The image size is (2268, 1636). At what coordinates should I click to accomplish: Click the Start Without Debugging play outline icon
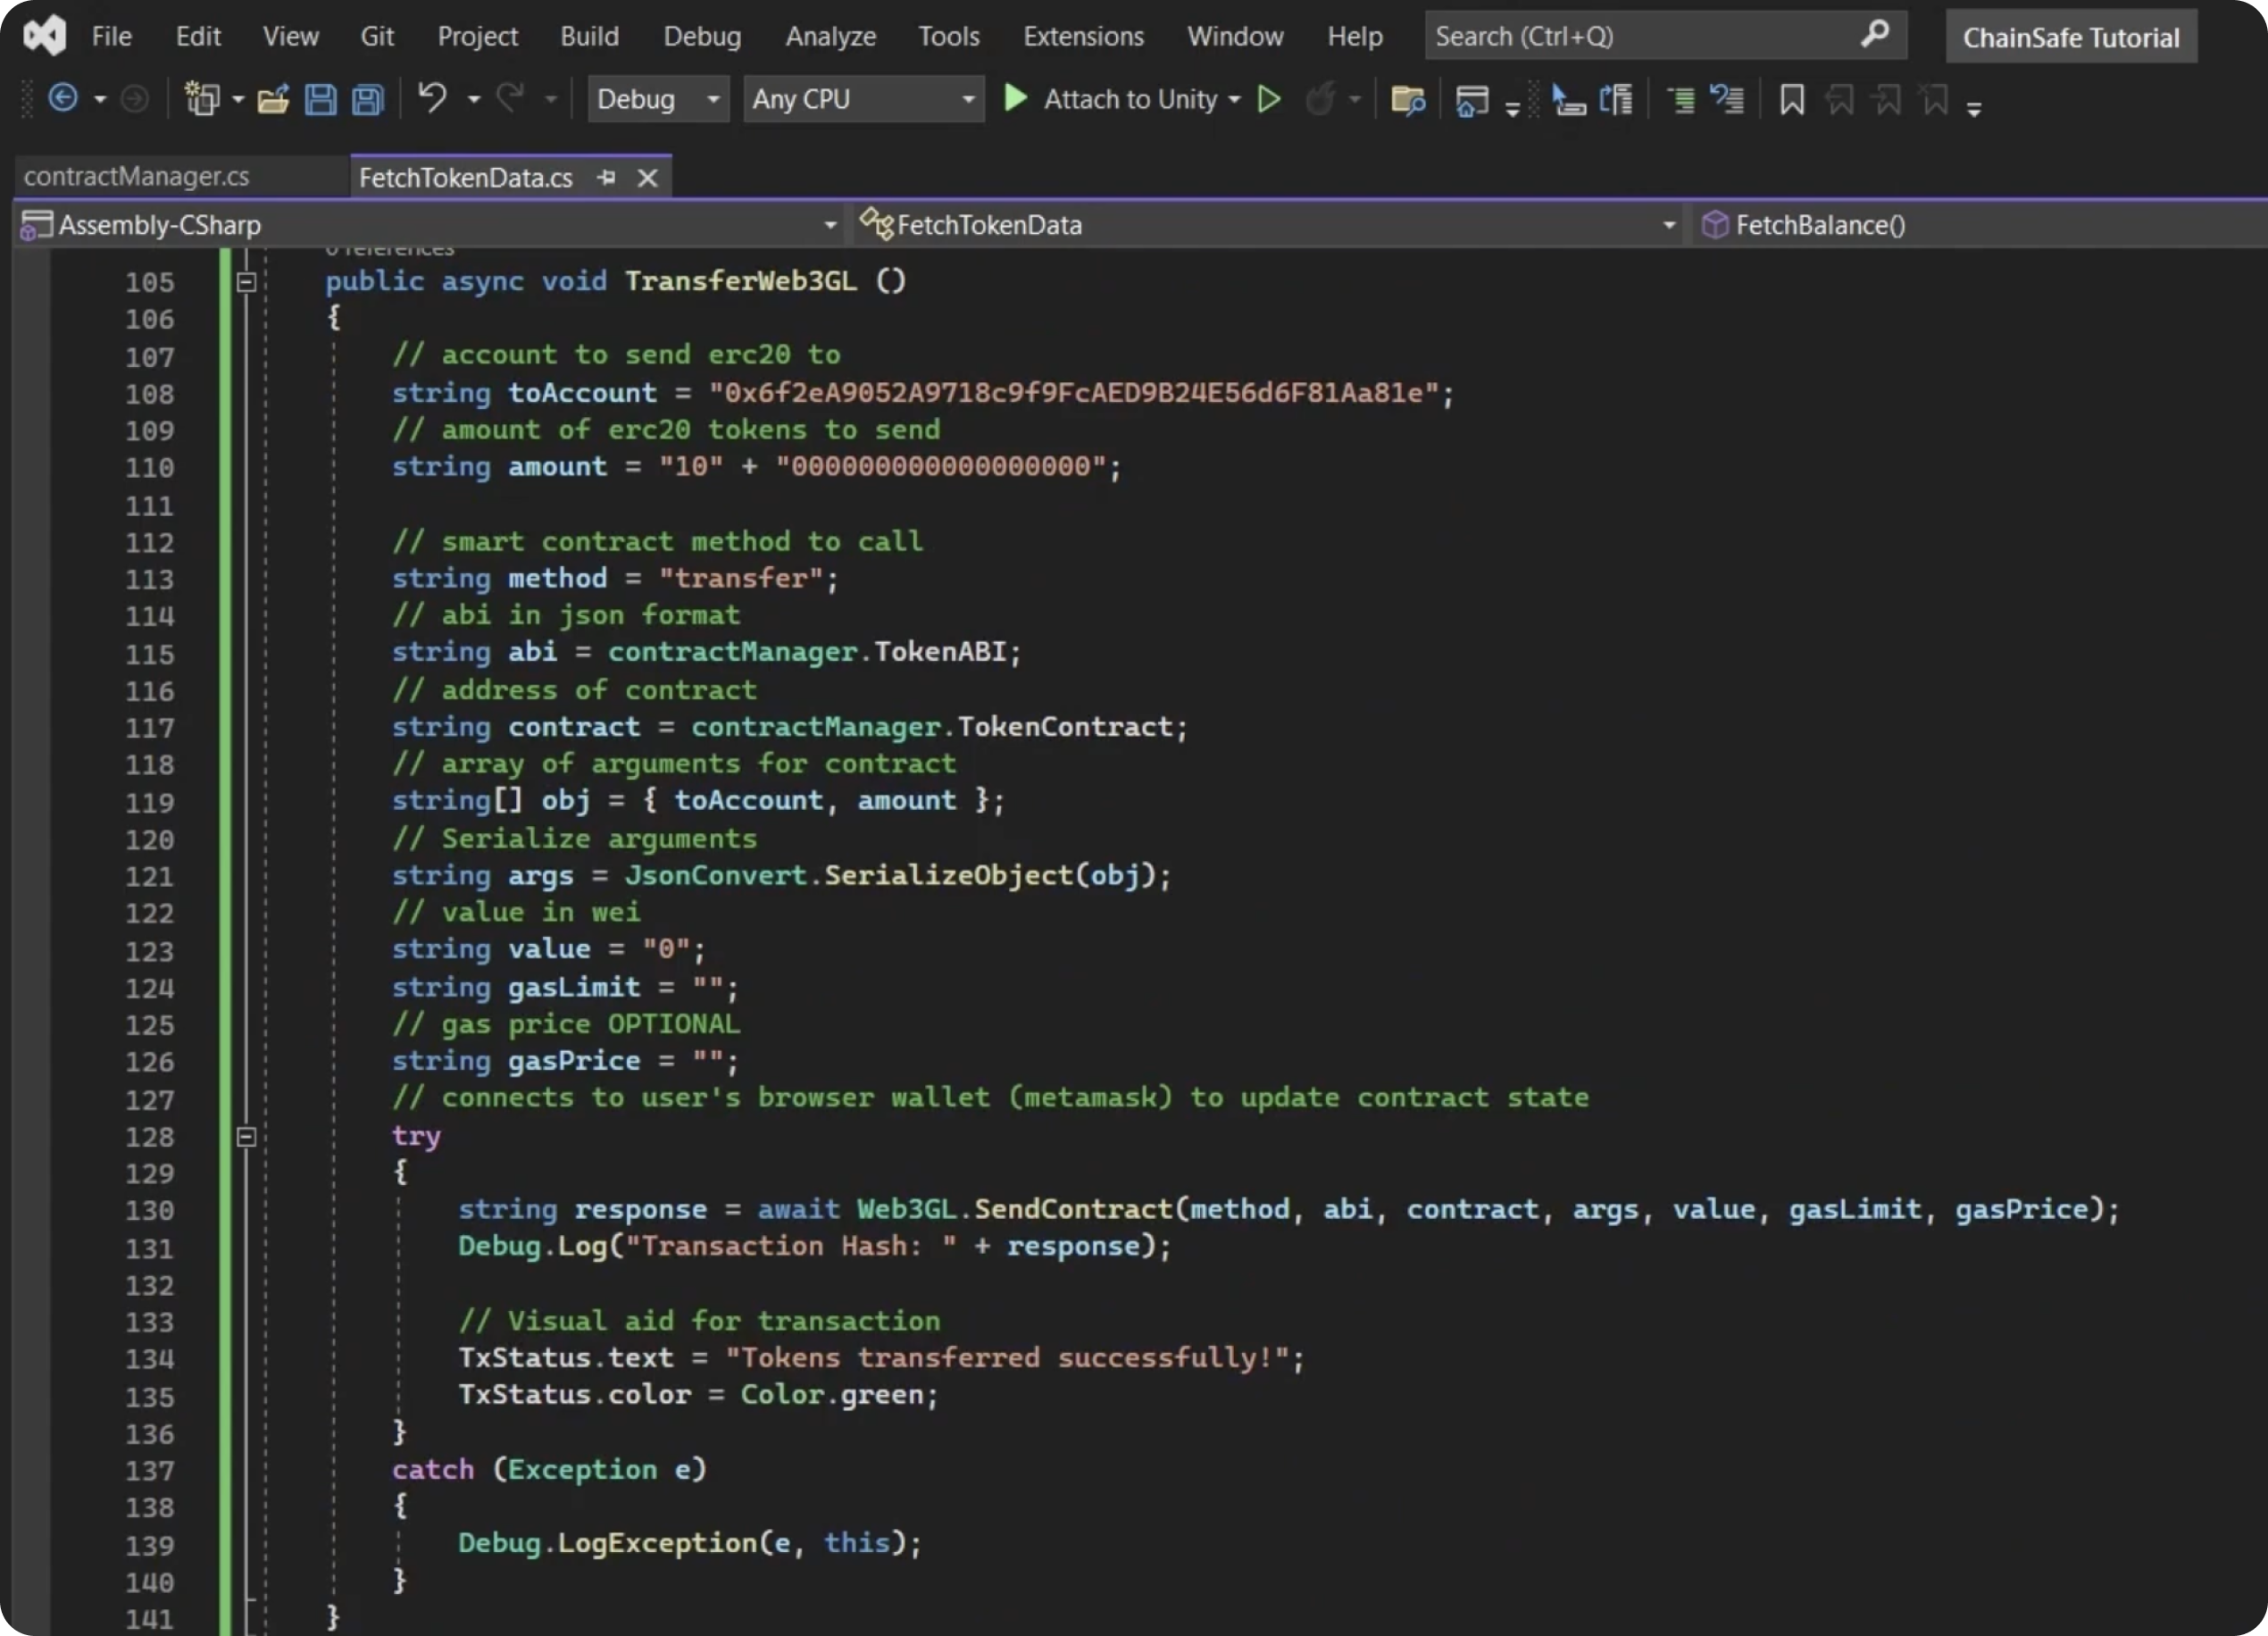coord(1269,99)
